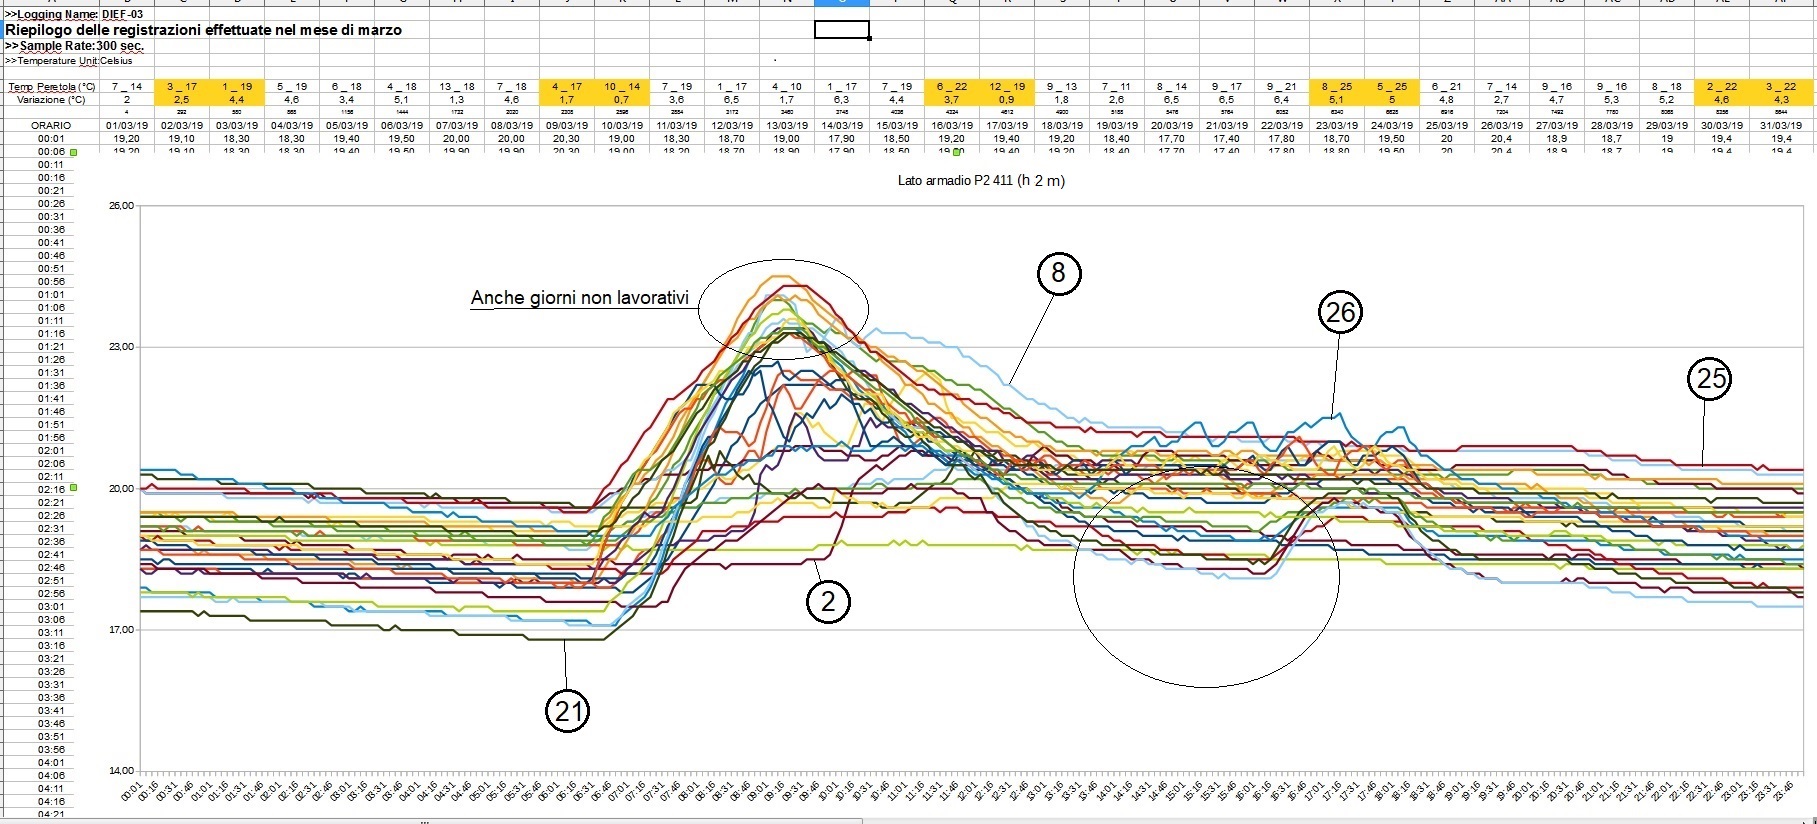Click the 'ORARIO' header cell
This screenshot has height=824, width=1817.
point(51,125)
